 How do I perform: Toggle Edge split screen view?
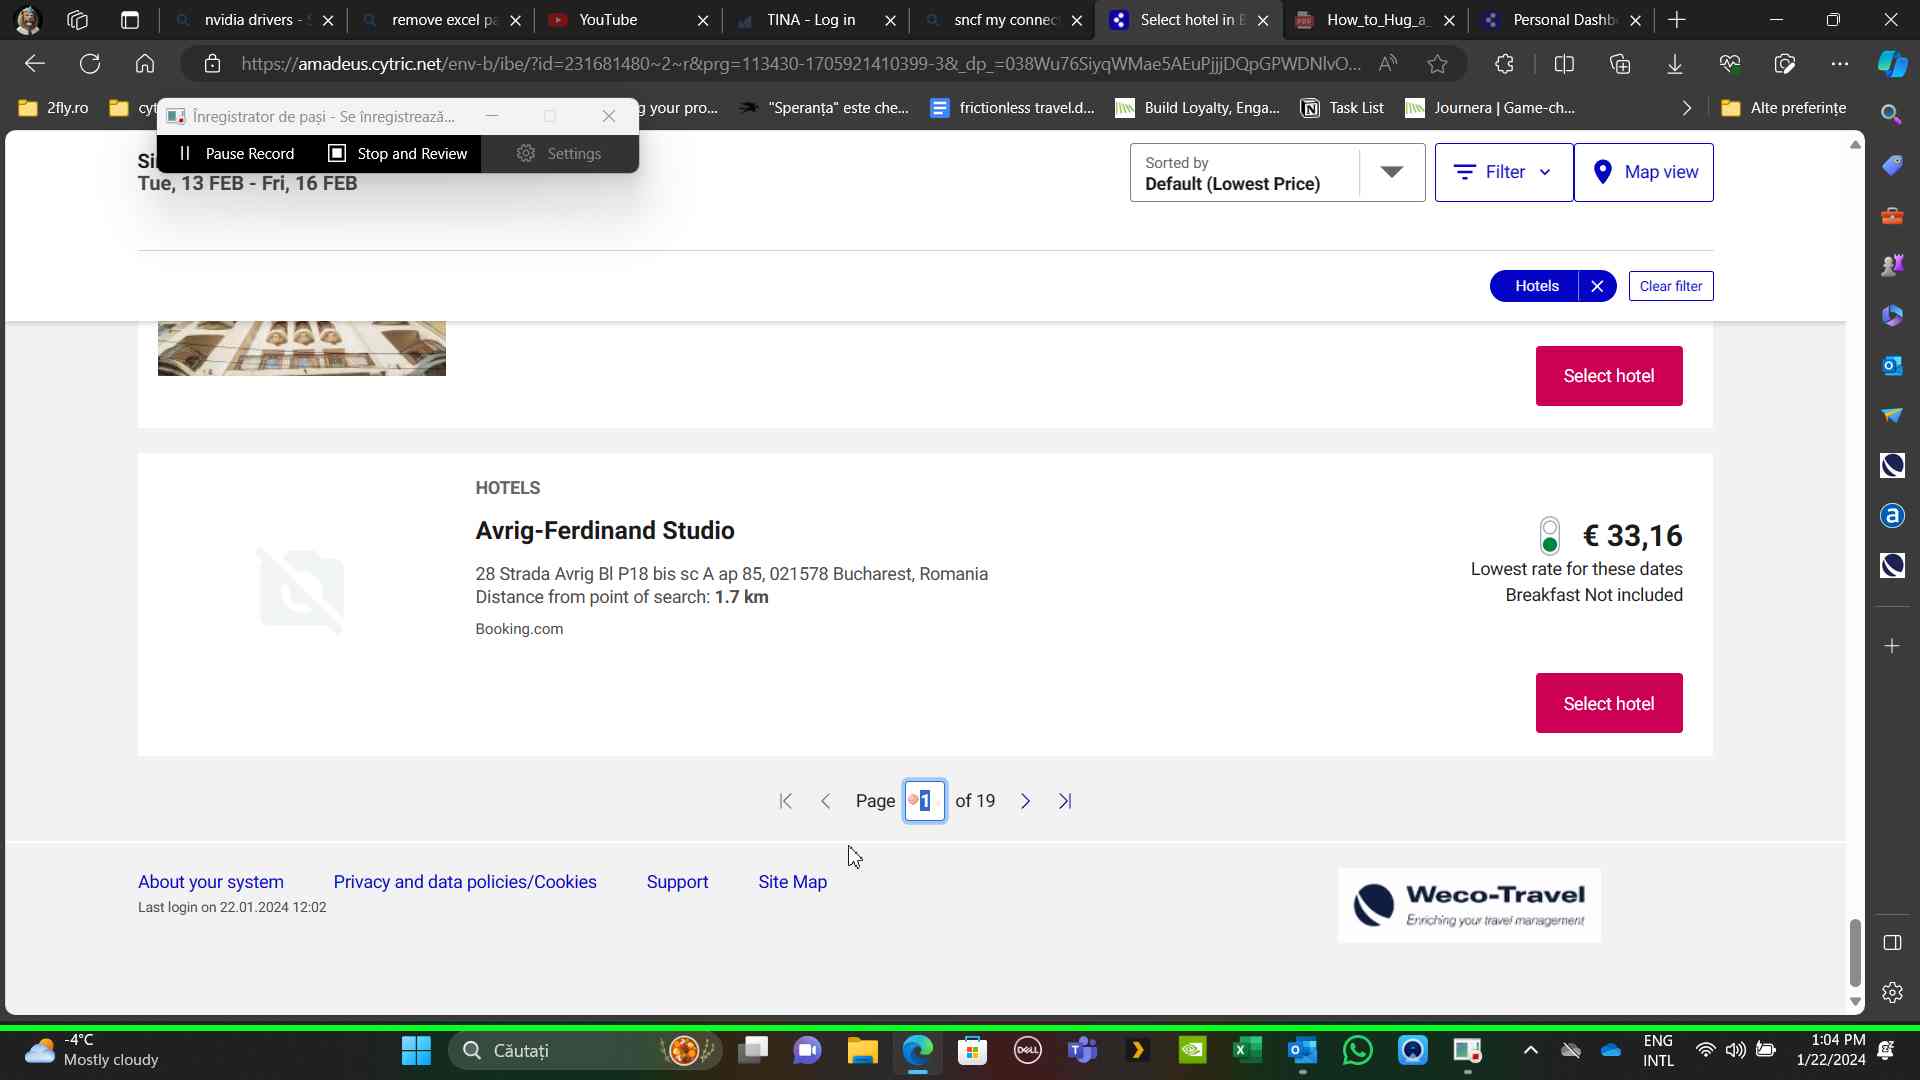coord(1564,64)
